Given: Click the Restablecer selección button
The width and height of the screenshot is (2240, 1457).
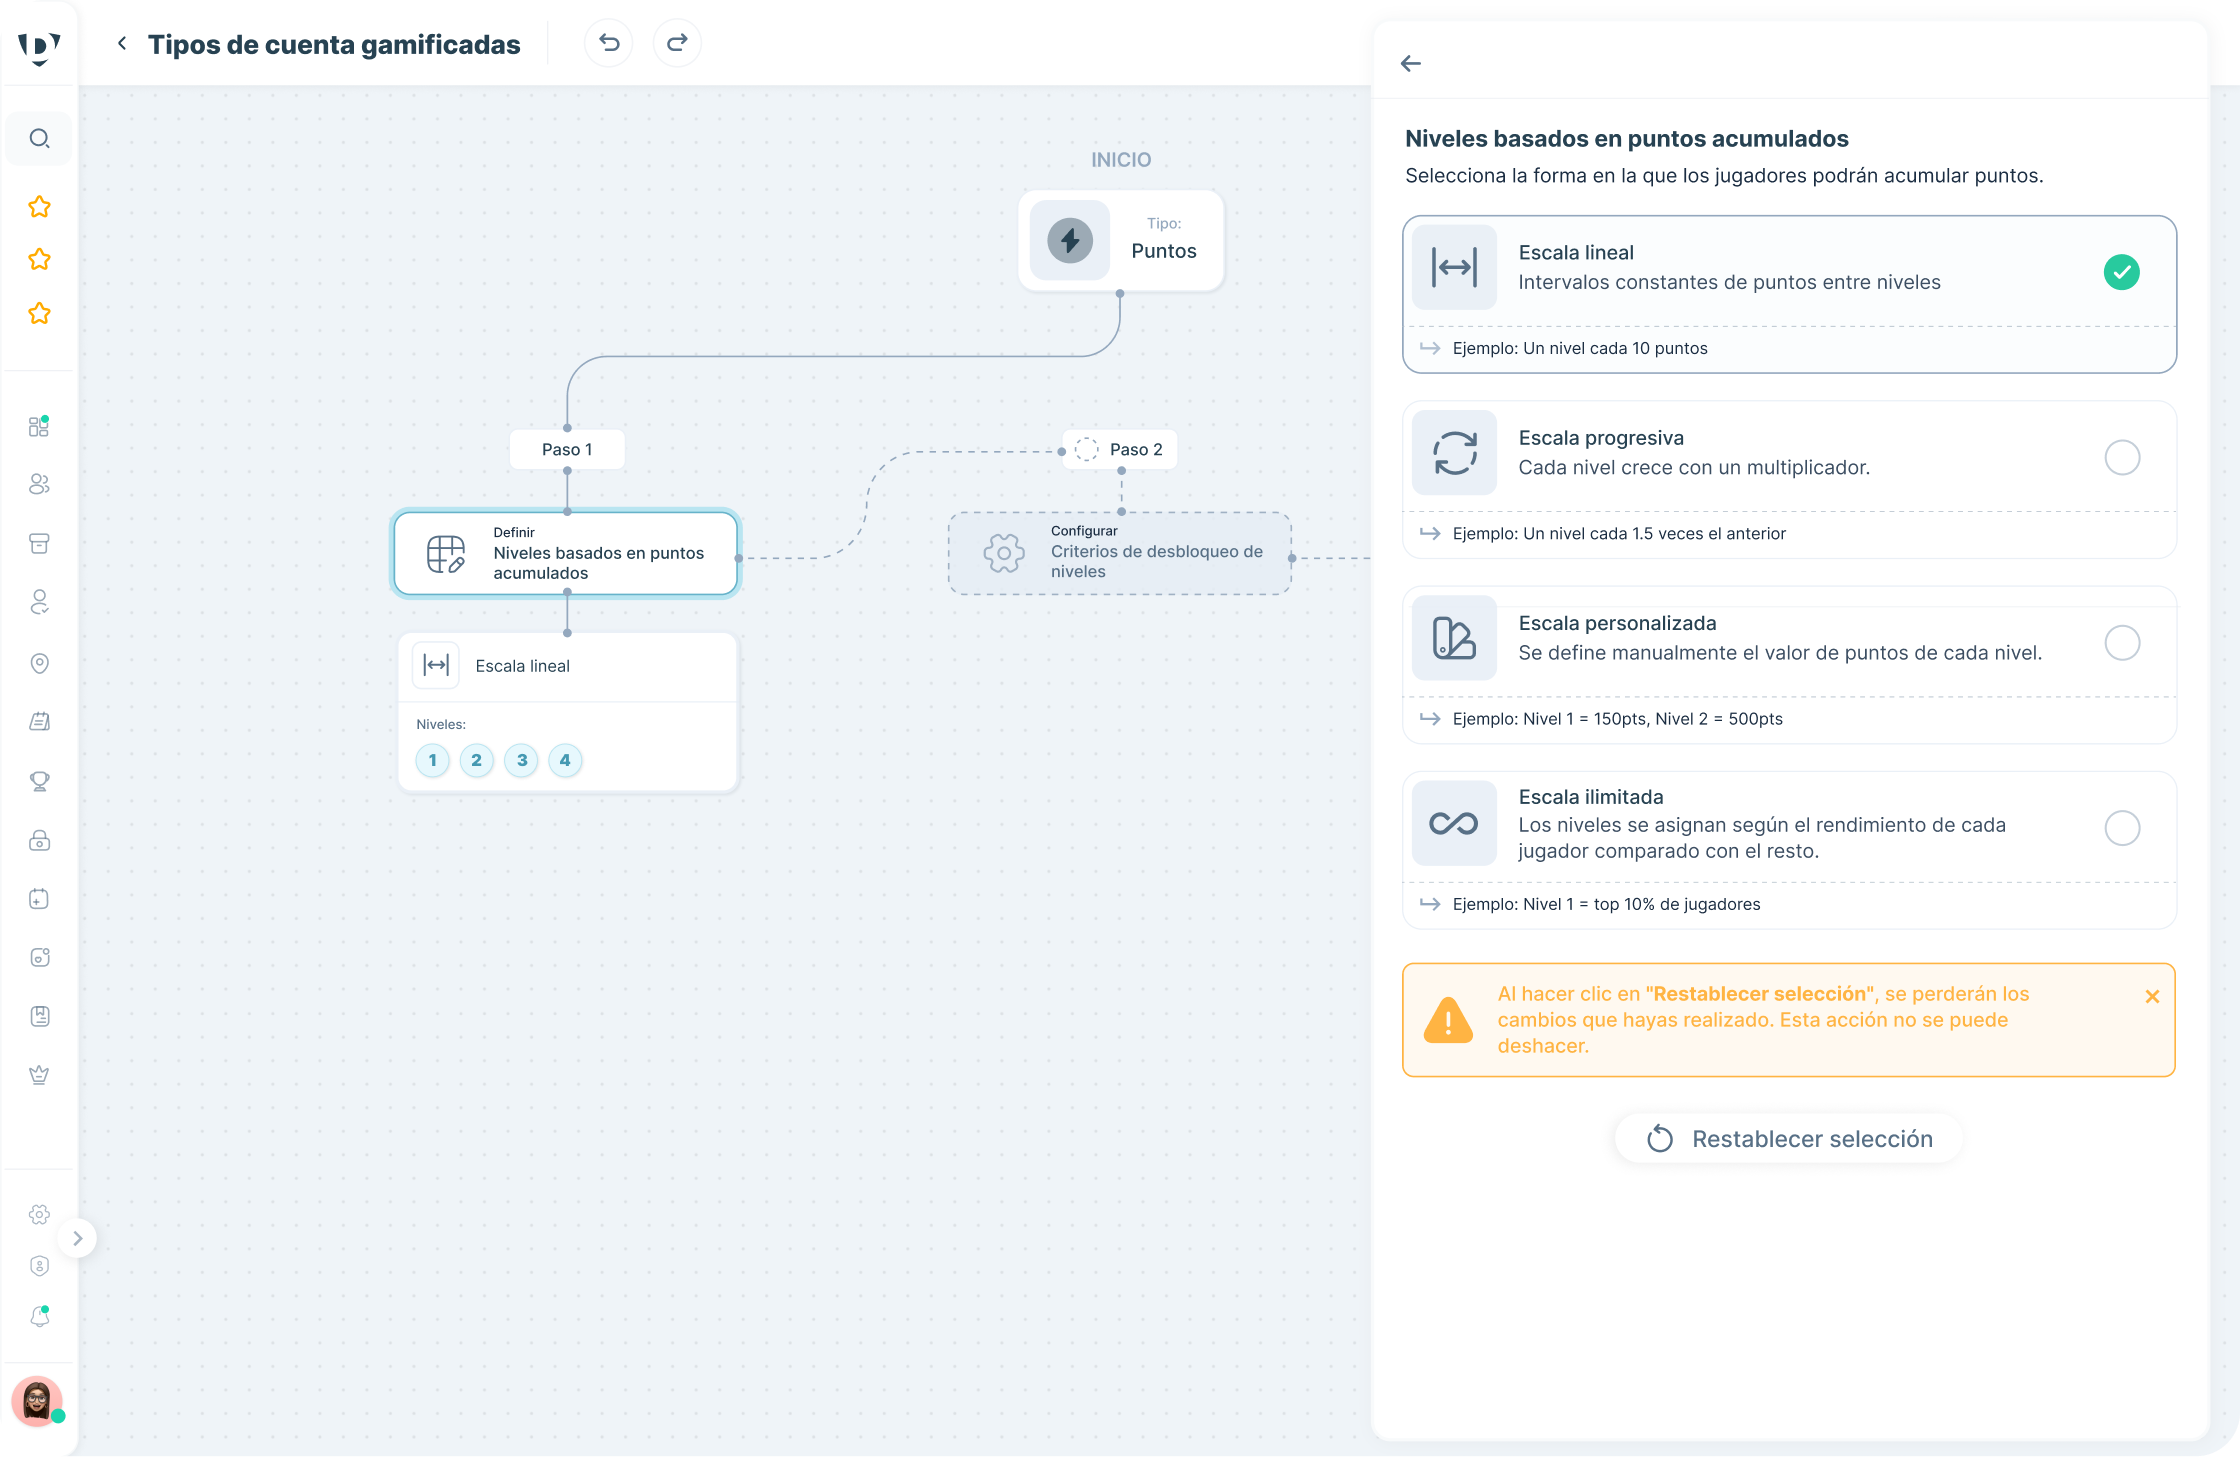Looking at the screenshot, I should point(1788,1139).
